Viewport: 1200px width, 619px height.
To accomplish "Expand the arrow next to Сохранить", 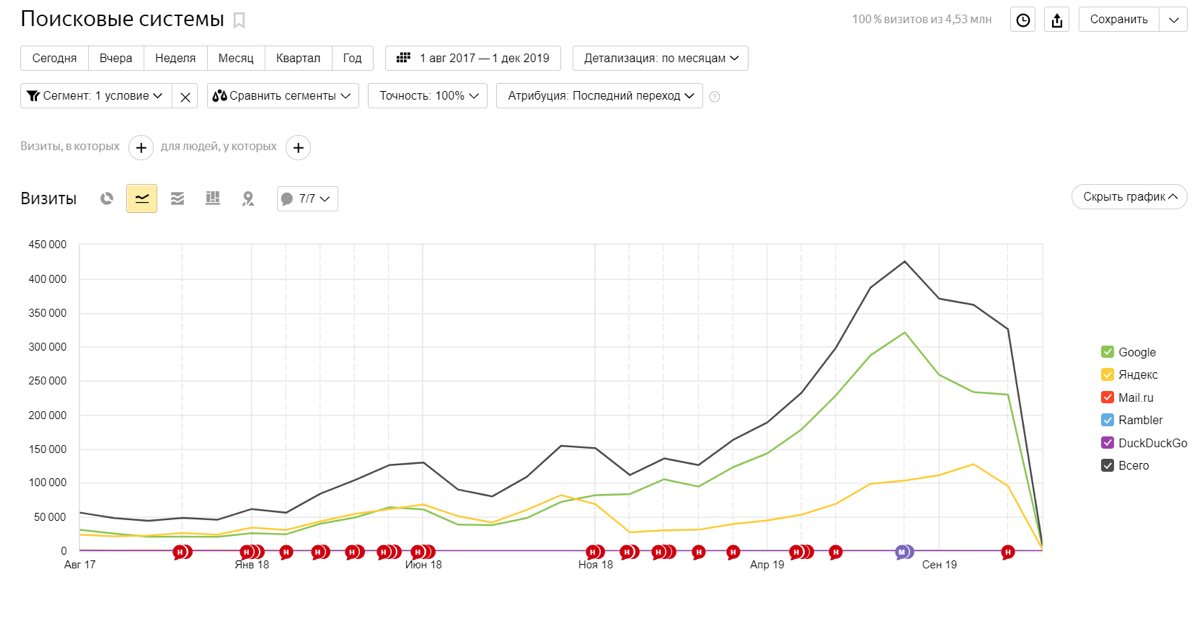I will (x=1173, y=20).
